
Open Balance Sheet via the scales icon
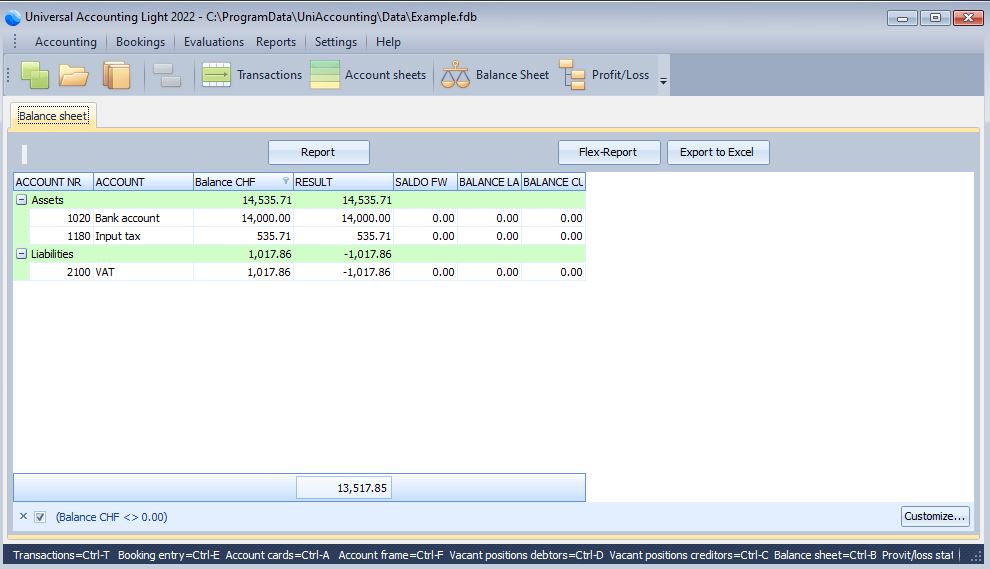(495, 75)
